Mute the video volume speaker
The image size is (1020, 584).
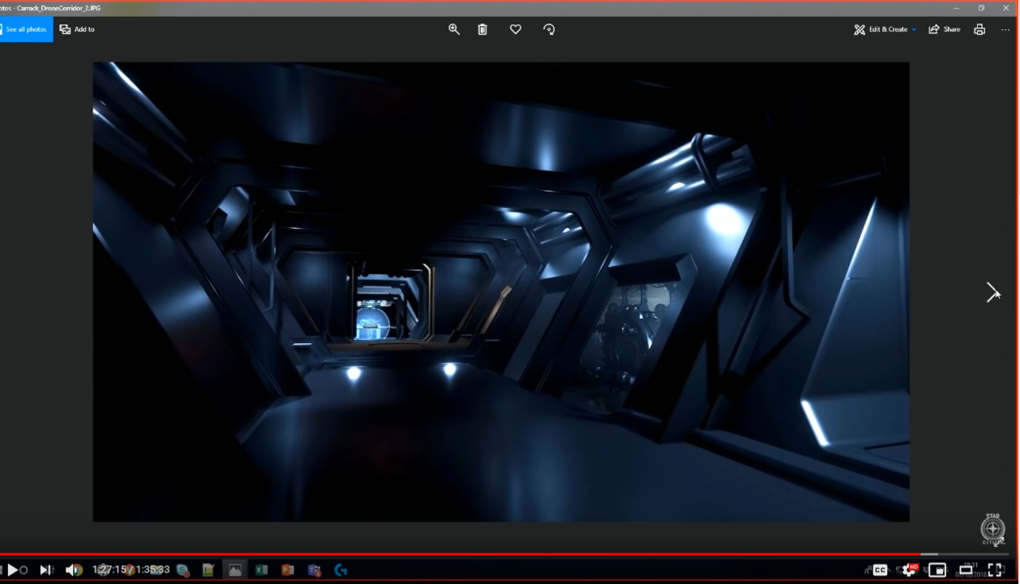[73, 570]
